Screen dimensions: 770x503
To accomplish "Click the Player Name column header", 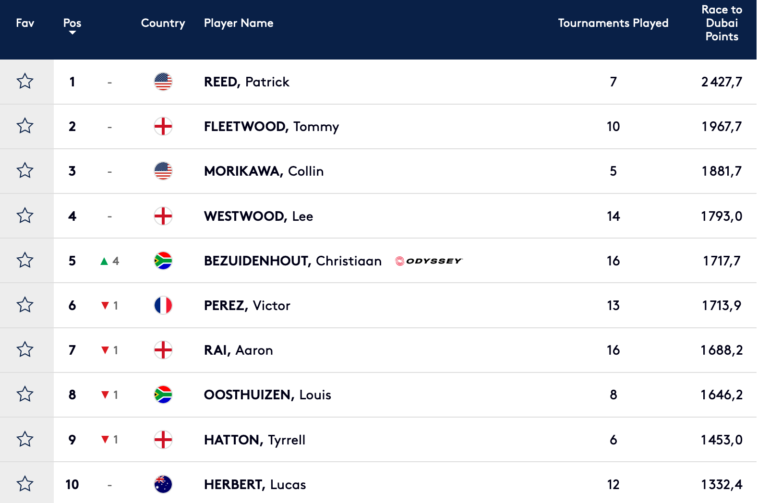I will pyautogui.click(x=239, y=23).
